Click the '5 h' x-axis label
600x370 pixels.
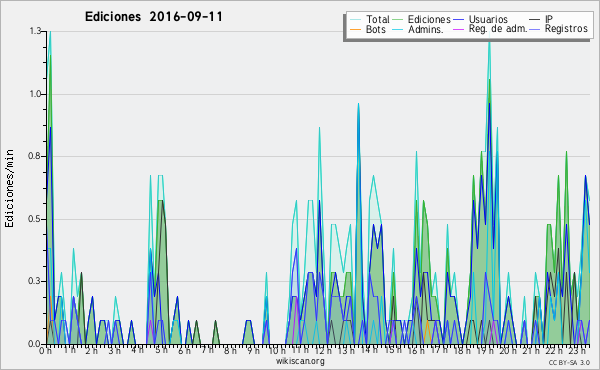(161, 351)
